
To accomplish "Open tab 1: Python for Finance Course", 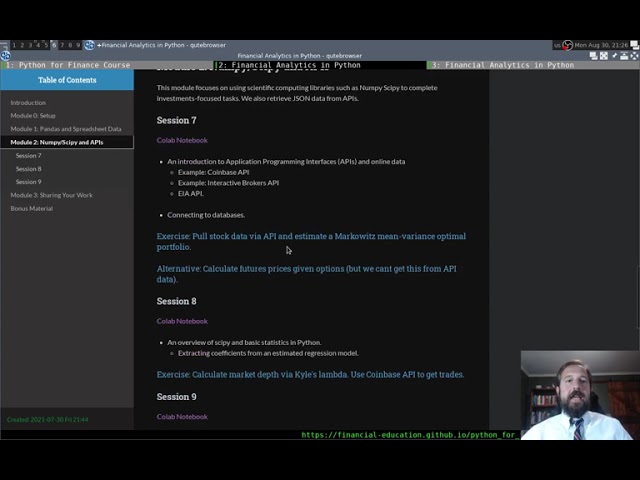I will 107,65.
